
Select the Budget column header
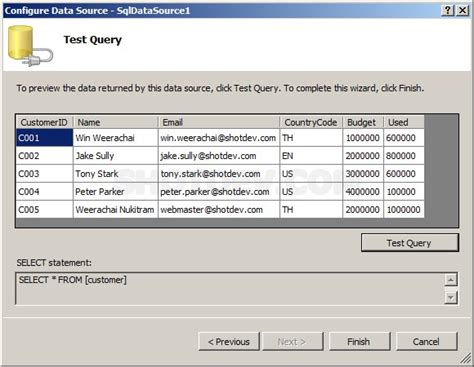[x=363, y=122]
